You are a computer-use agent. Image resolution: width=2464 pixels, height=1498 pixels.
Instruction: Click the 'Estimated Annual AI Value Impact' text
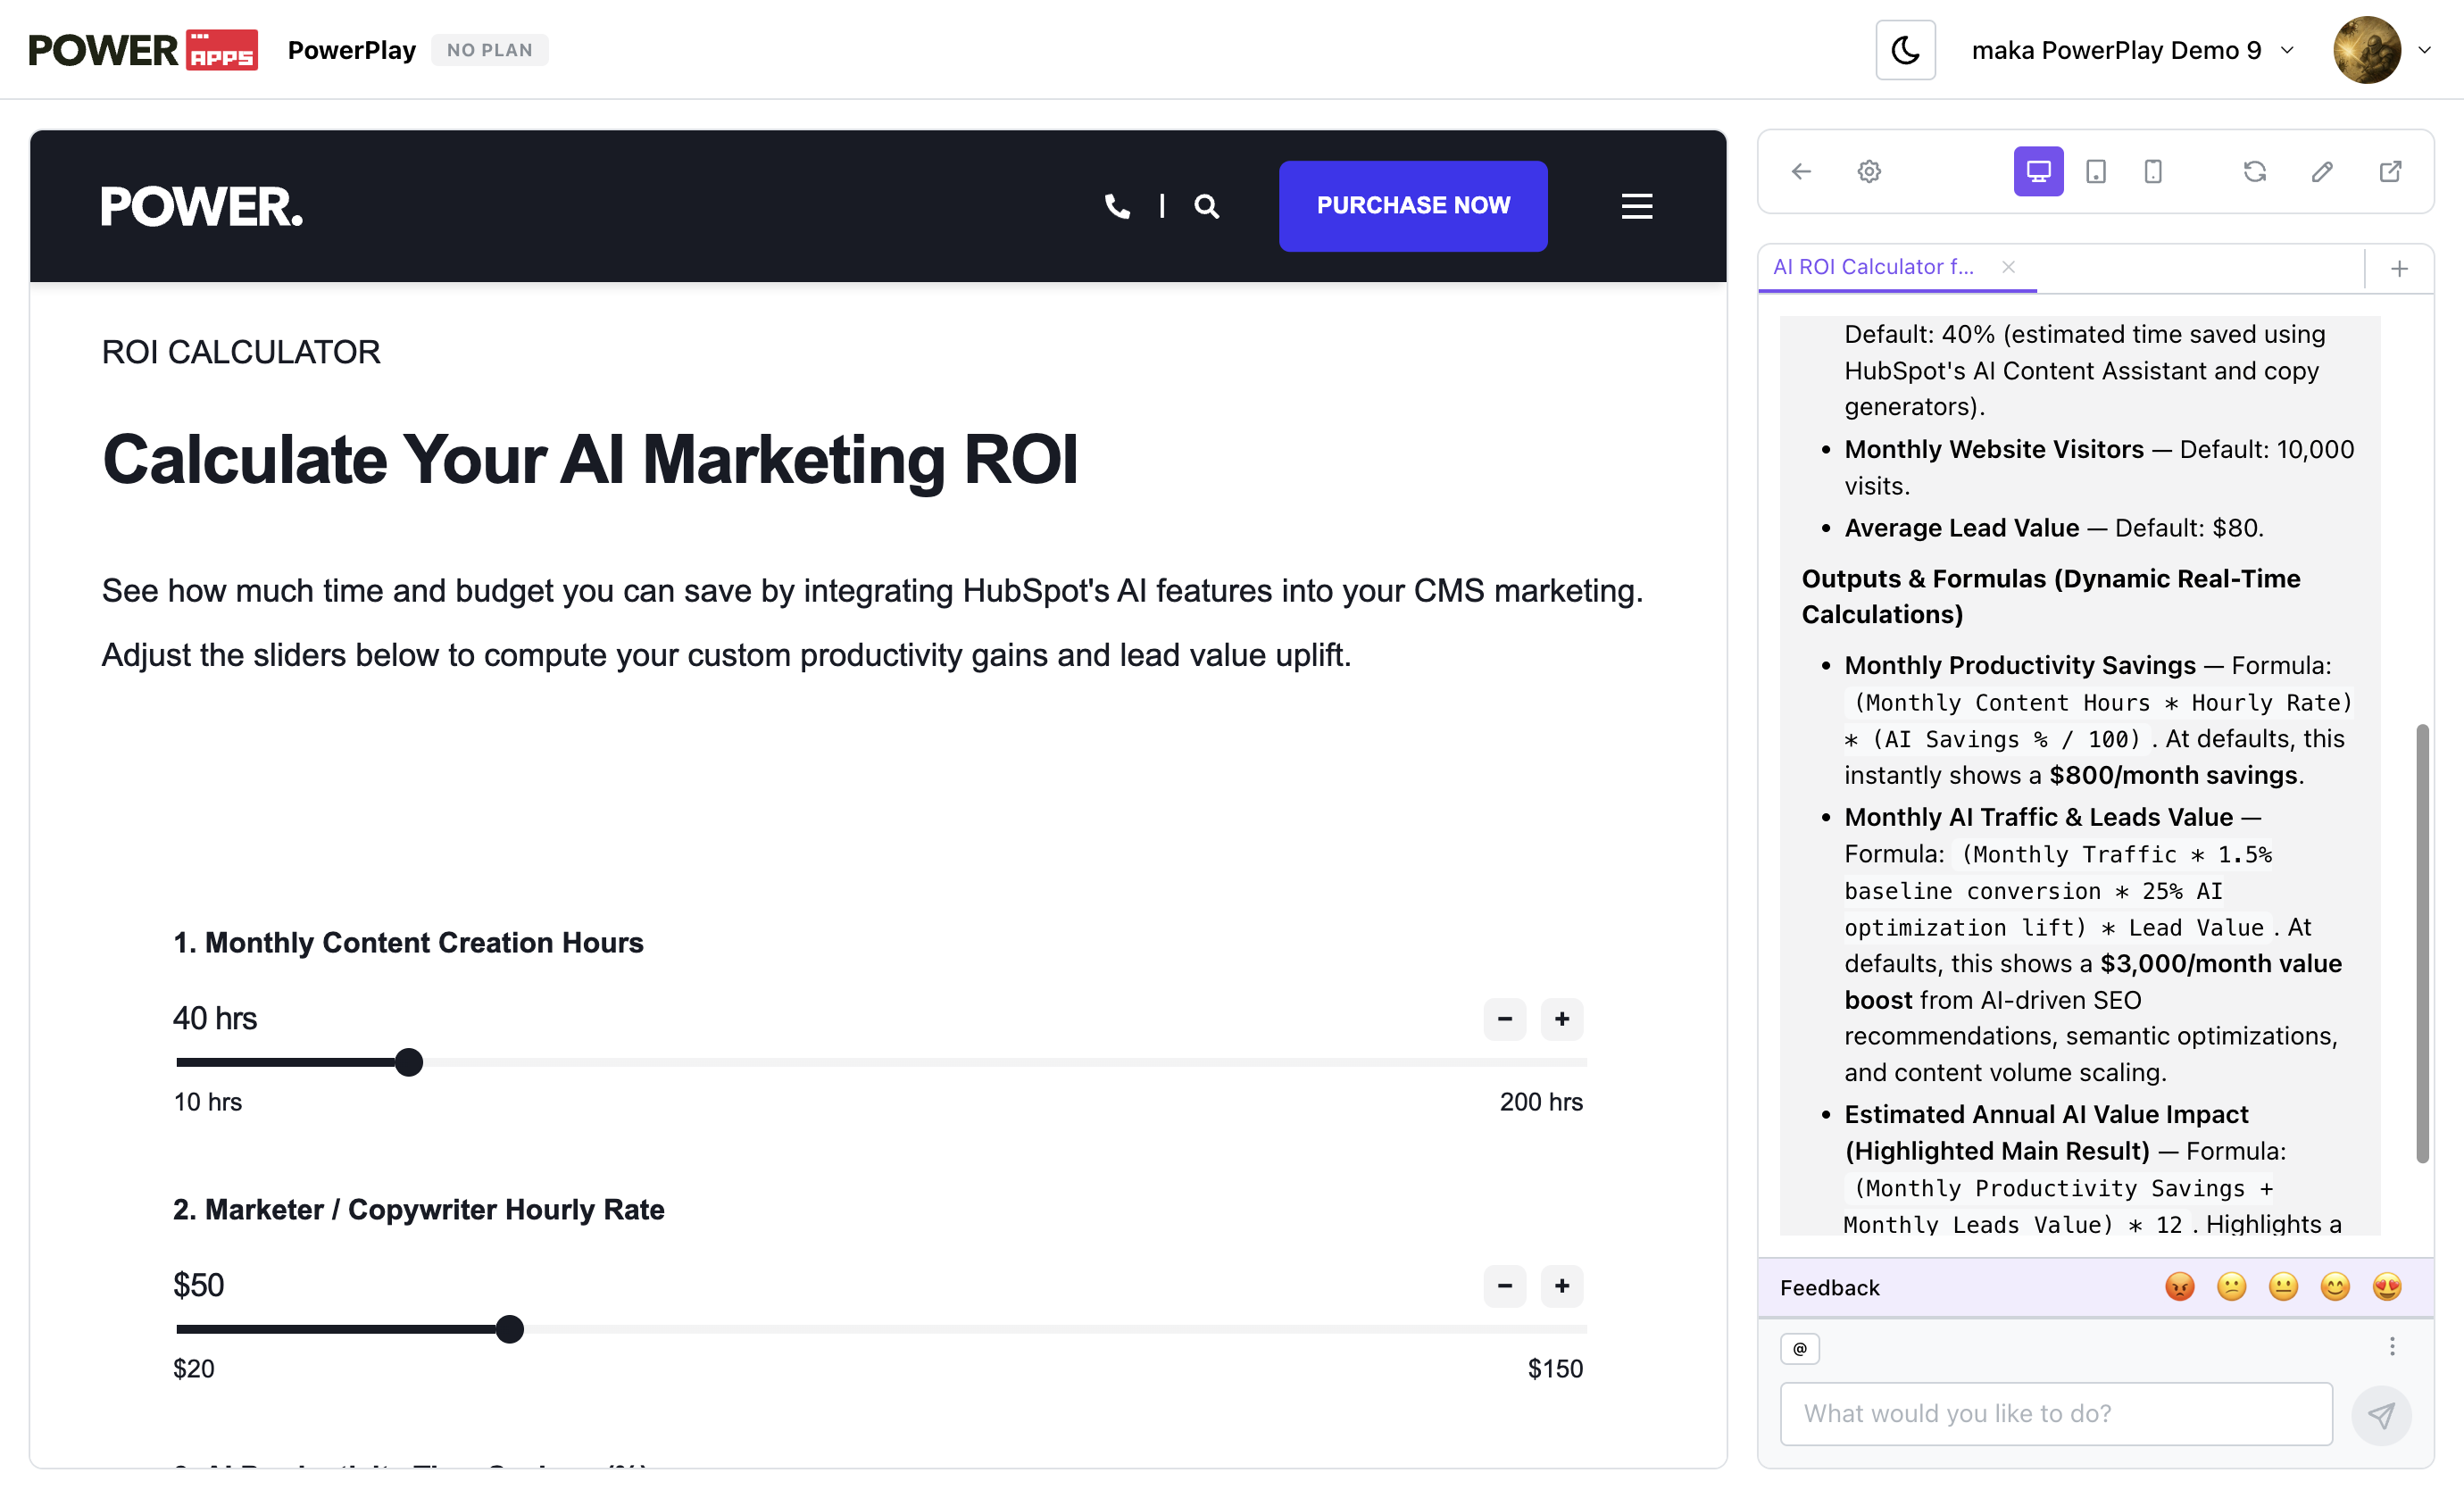click(2045, 1114)
